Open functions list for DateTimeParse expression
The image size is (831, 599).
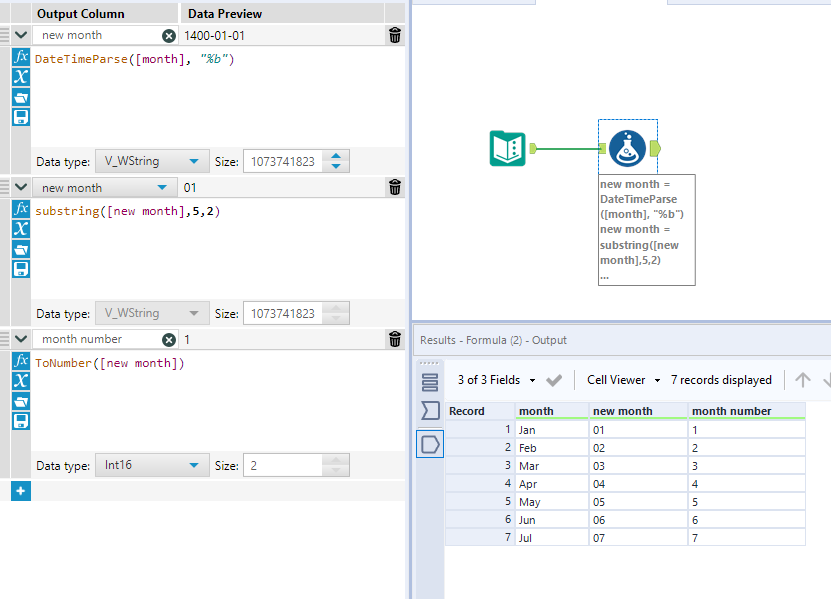click(21, 57)
